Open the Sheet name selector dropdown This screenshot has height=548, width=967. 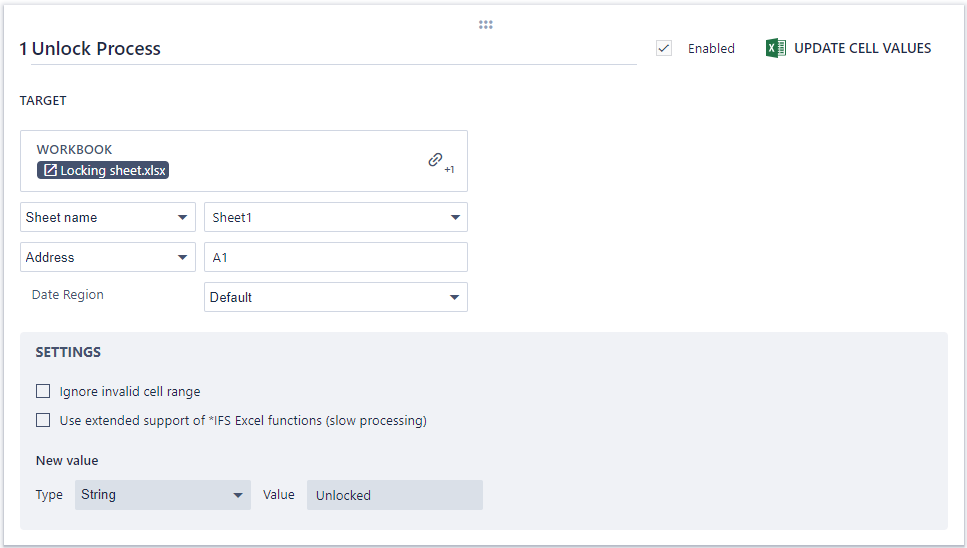108,217
